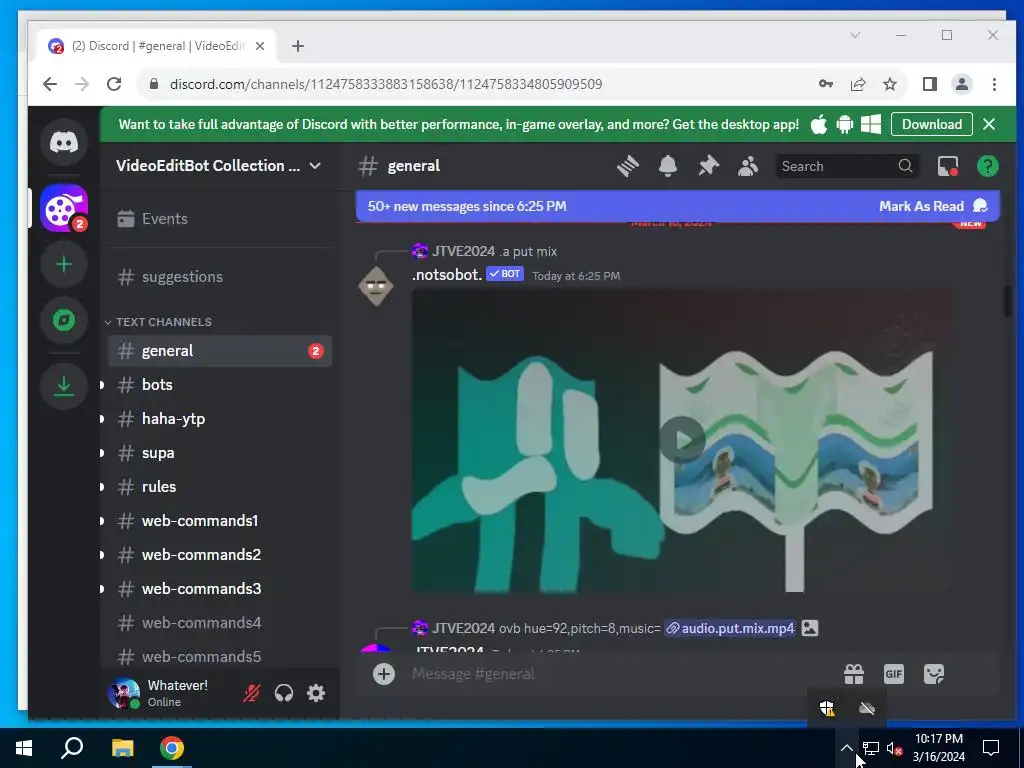The height and width of the screenshot is (768, 1024).
Task: Click the .notsobot. bot avatar
Action: click(376, 286)
